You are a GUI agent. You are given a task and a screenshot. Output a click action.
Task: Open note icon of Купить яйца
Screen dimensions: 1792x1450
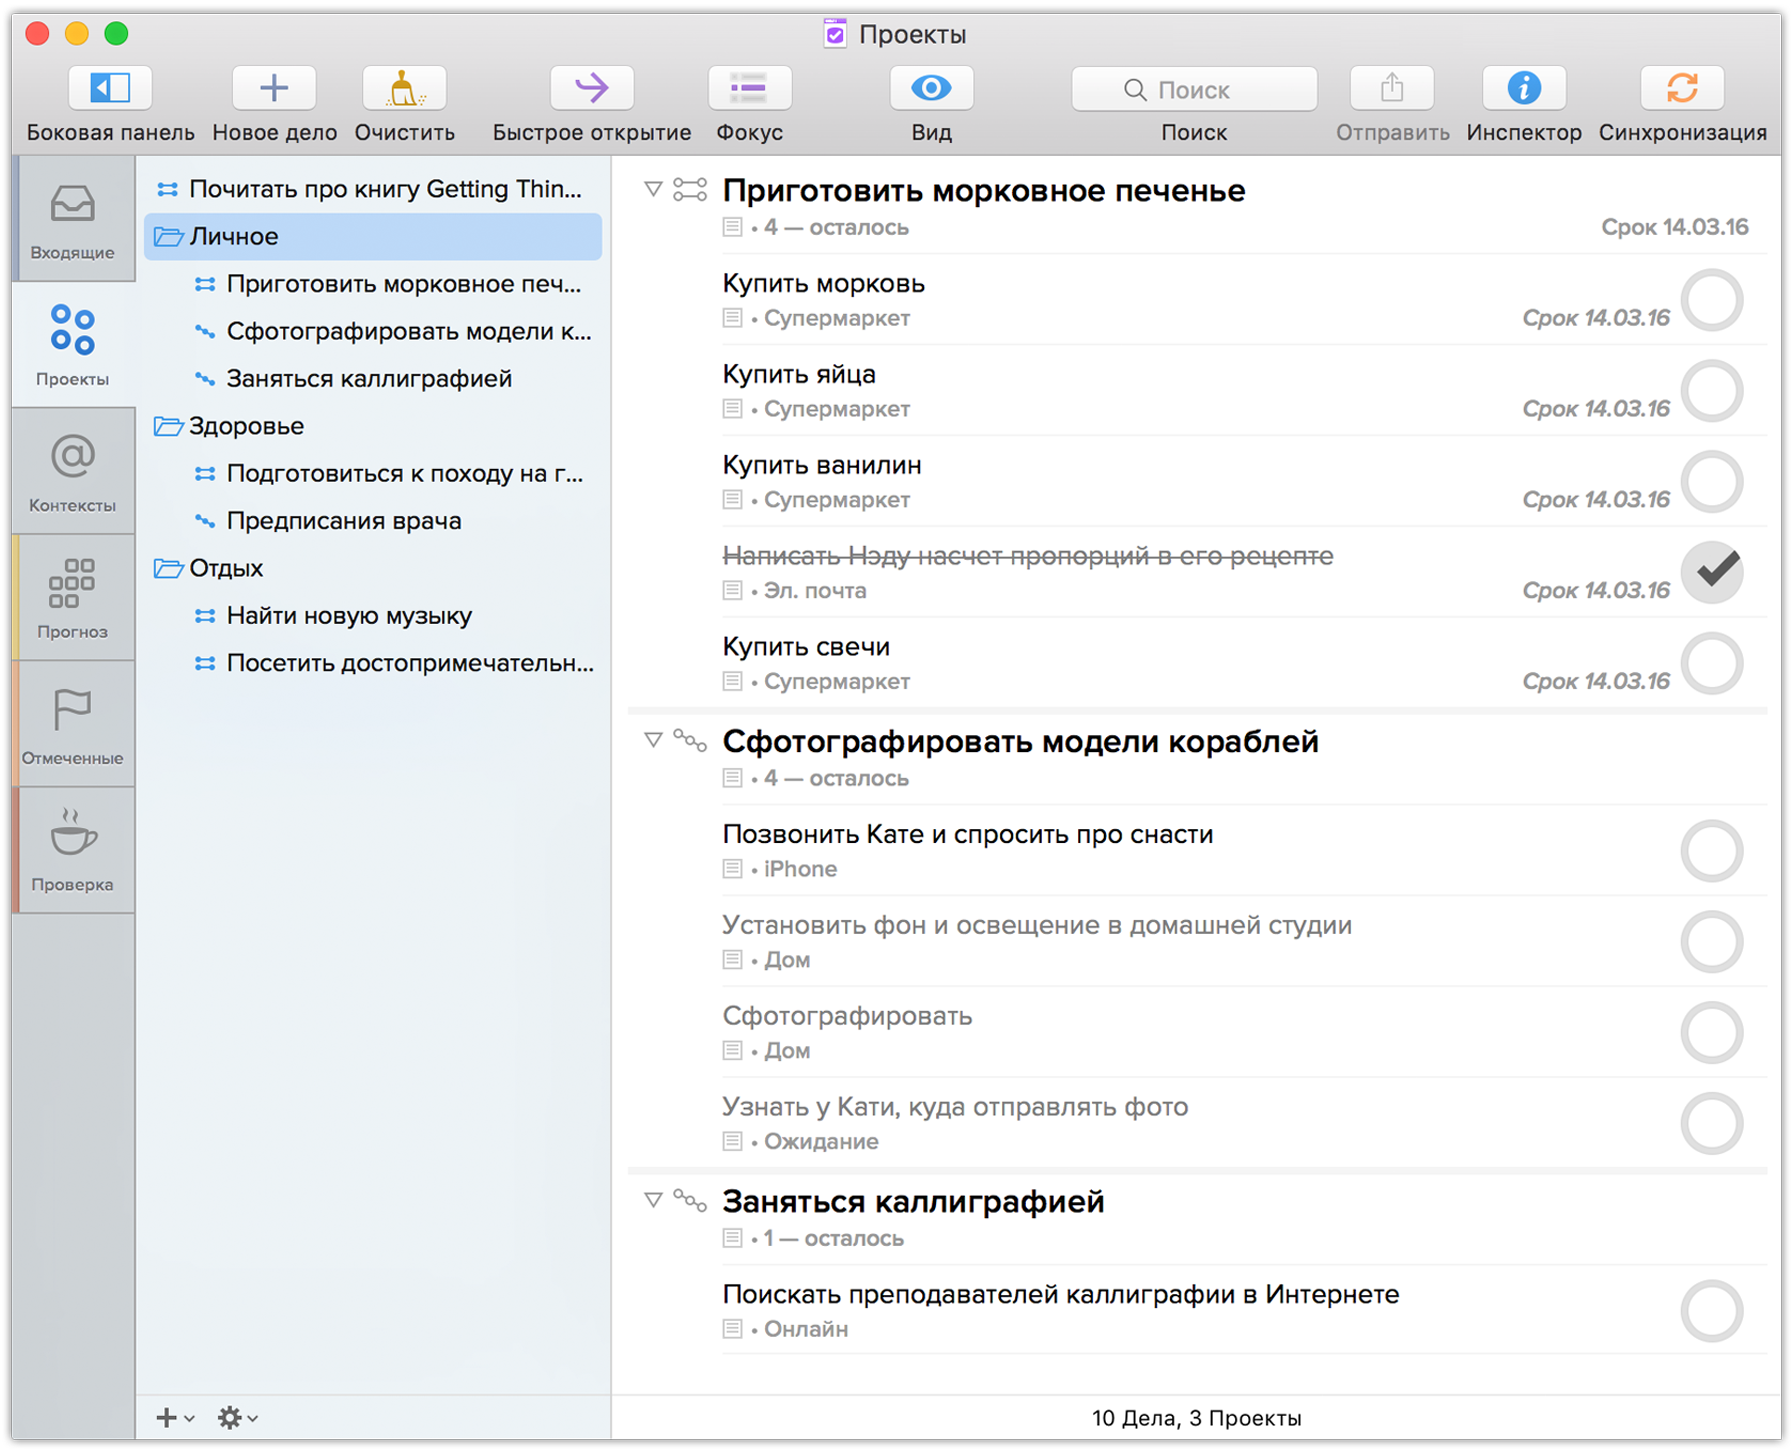(732, 409)
